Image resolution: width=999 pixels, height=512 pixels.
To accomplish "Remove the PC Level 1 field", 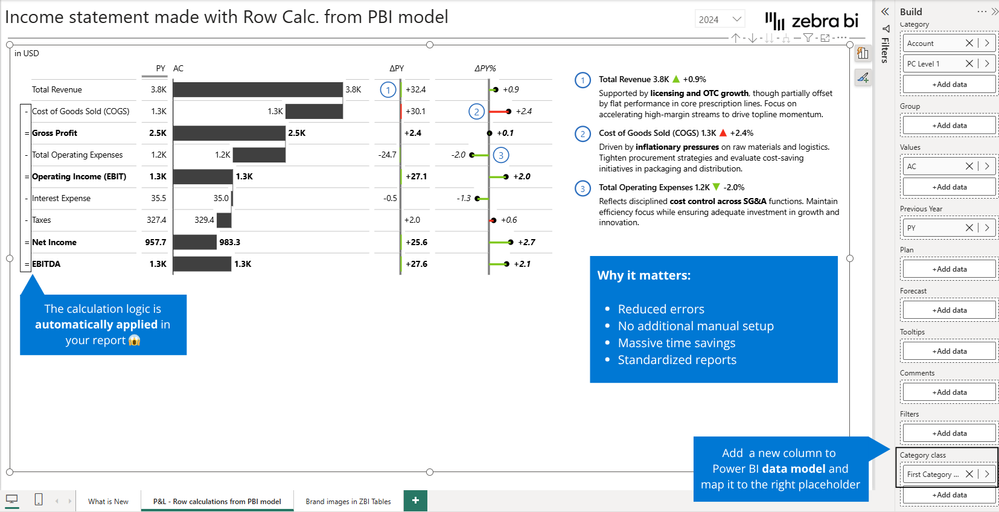I will (x=969, y=64).
